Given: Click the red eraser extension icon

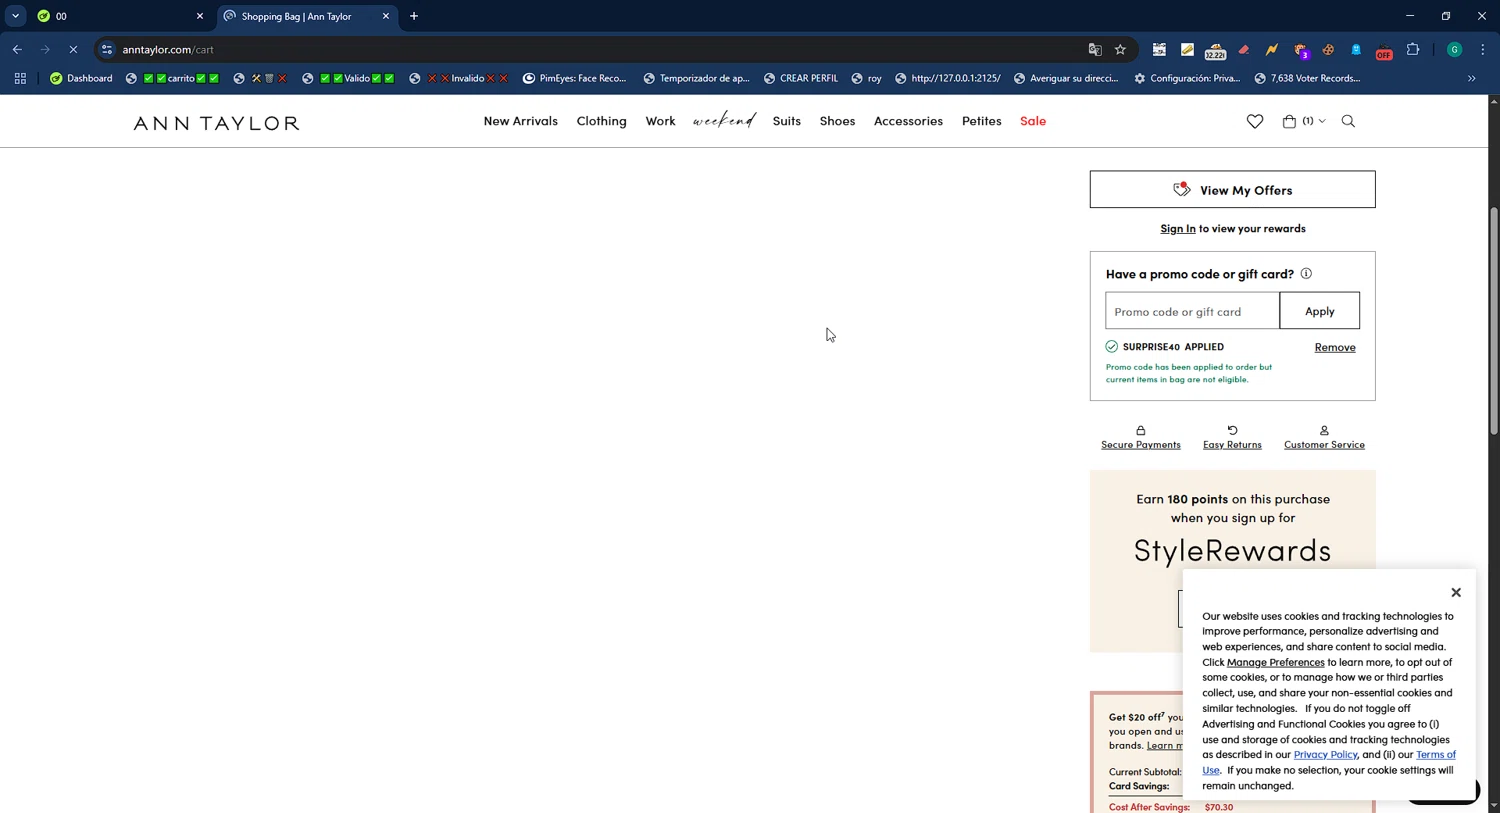Looking at the screenshot, I should (1243, 49).
